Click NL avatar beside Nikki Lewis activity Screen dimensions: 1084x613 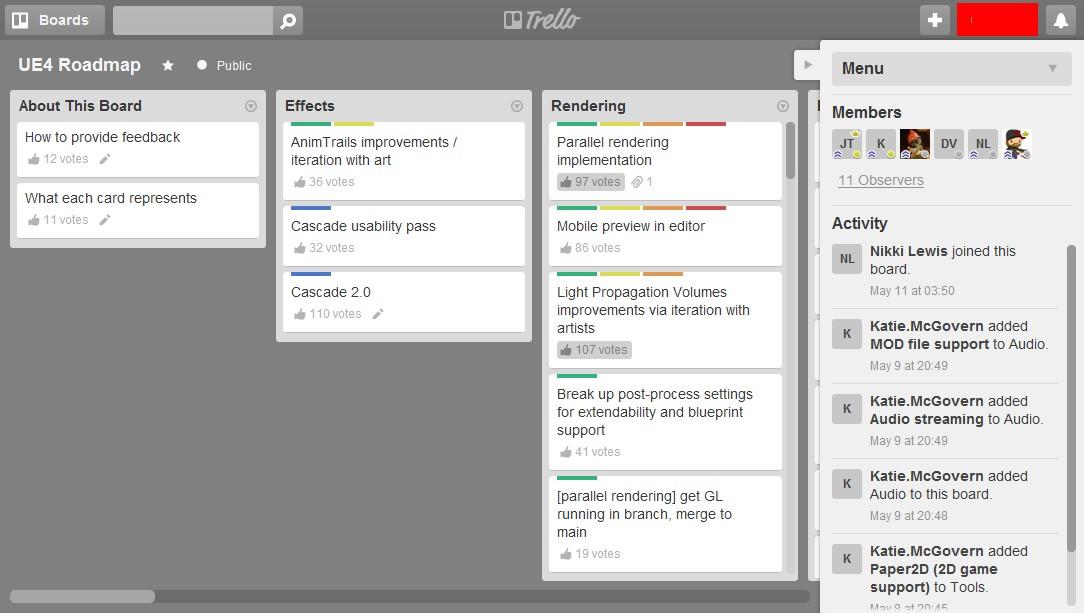(x=847, y=259)
